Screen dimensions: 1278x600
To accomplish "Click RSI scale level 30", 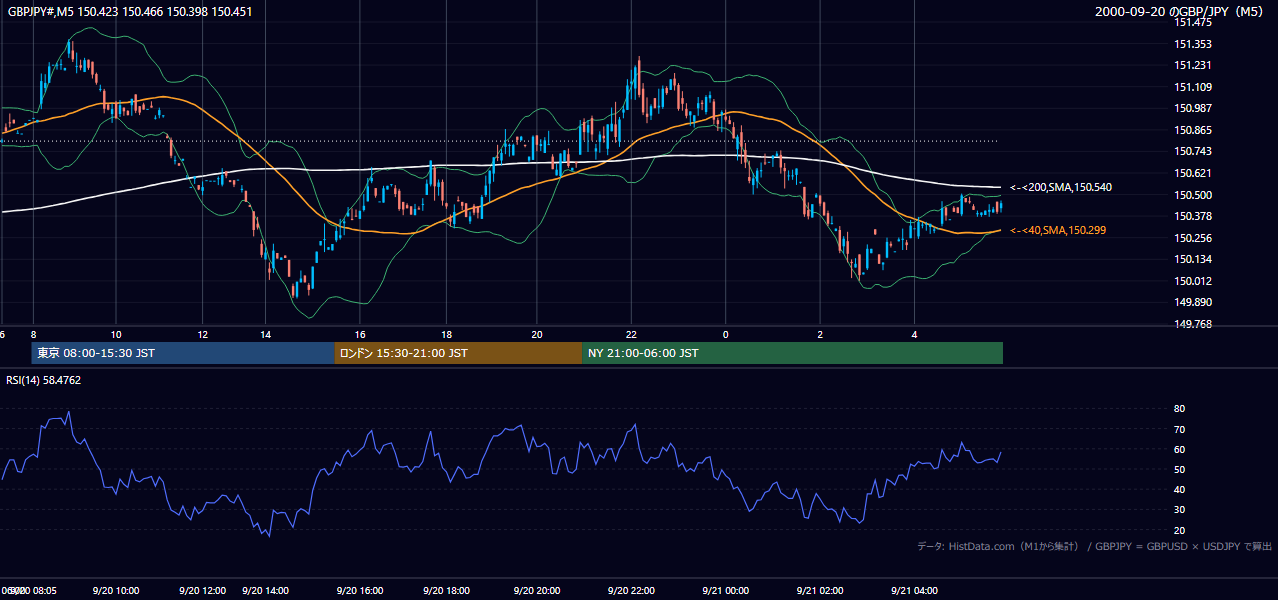I will point(1180,510).
